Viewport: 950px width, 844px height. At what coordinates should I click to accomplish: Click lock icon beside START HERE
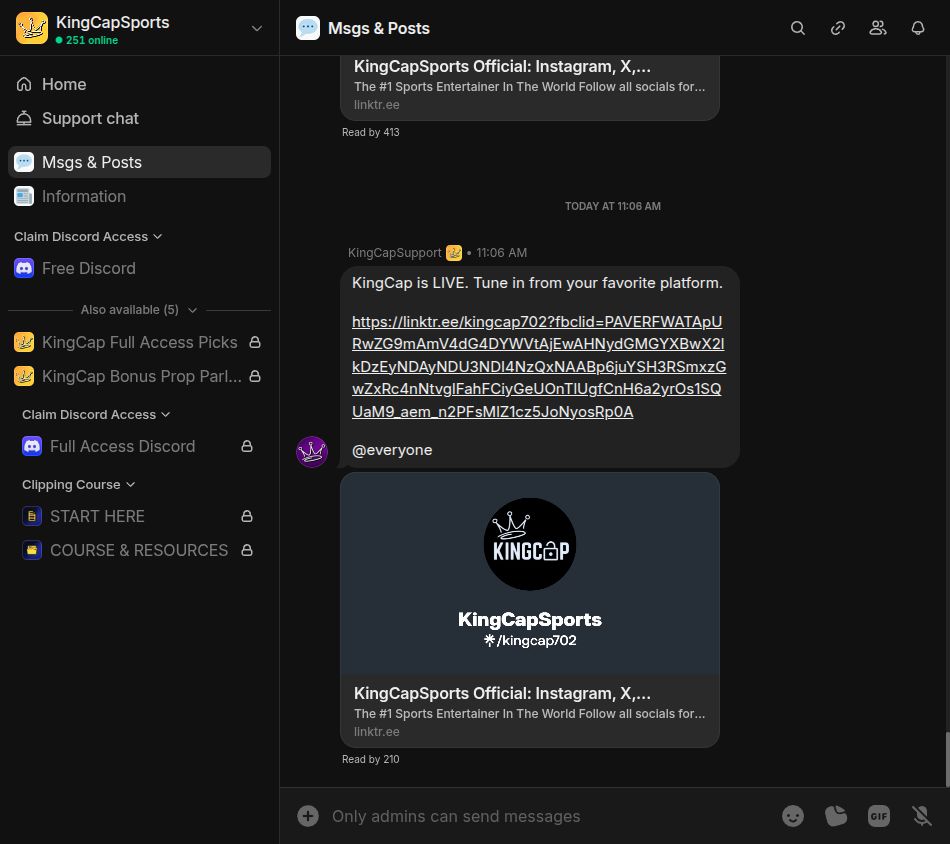[247, 516]
